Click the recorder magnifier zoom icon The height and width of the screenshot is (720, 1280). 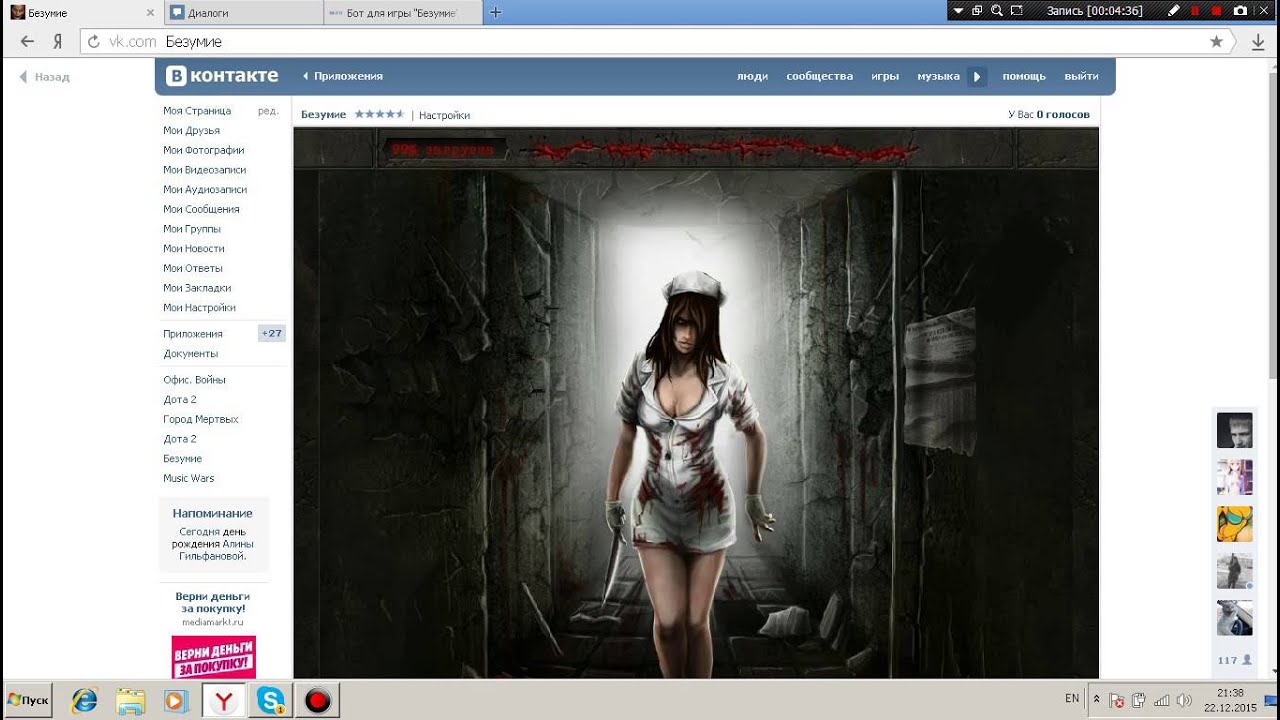[997, 10]
